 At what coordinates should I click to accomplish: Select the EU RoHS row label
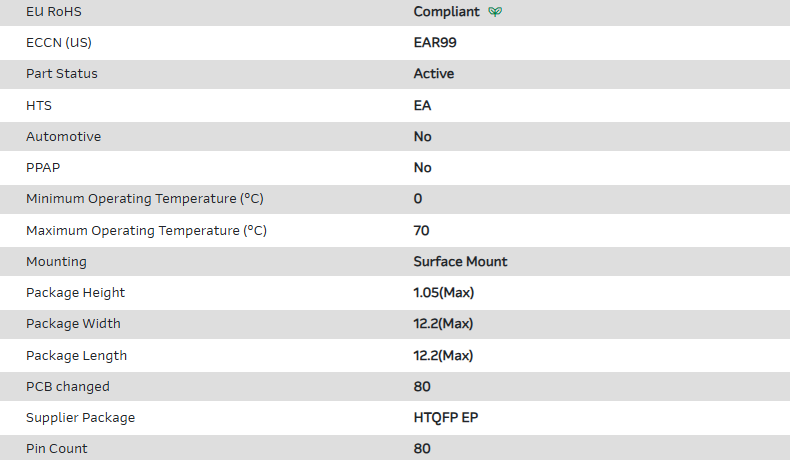54,12
